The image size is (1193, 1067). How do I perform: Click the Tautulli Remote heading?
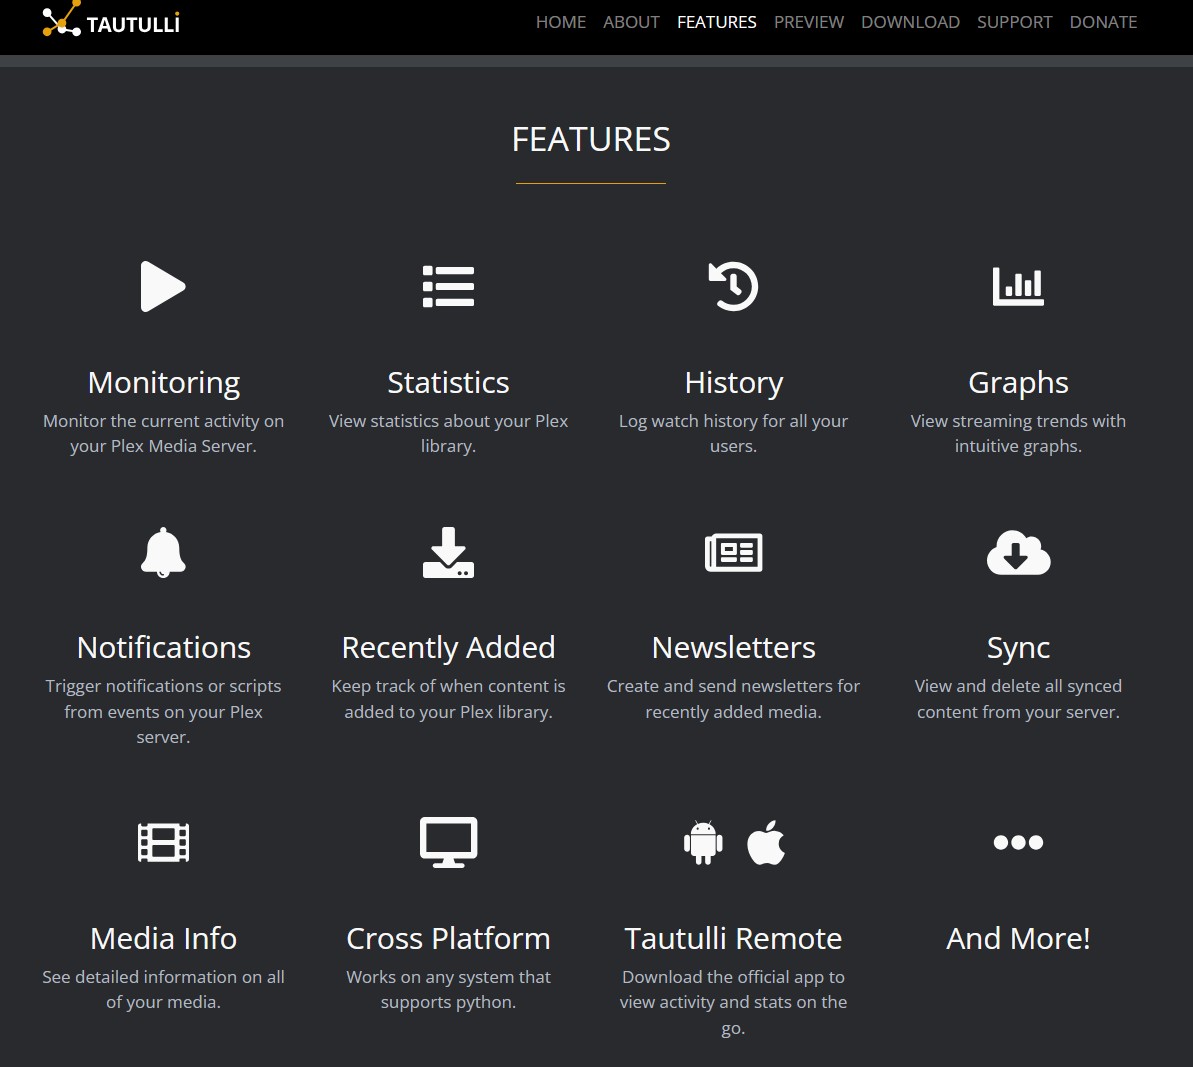pyautogui.click(x=733, y=938)
